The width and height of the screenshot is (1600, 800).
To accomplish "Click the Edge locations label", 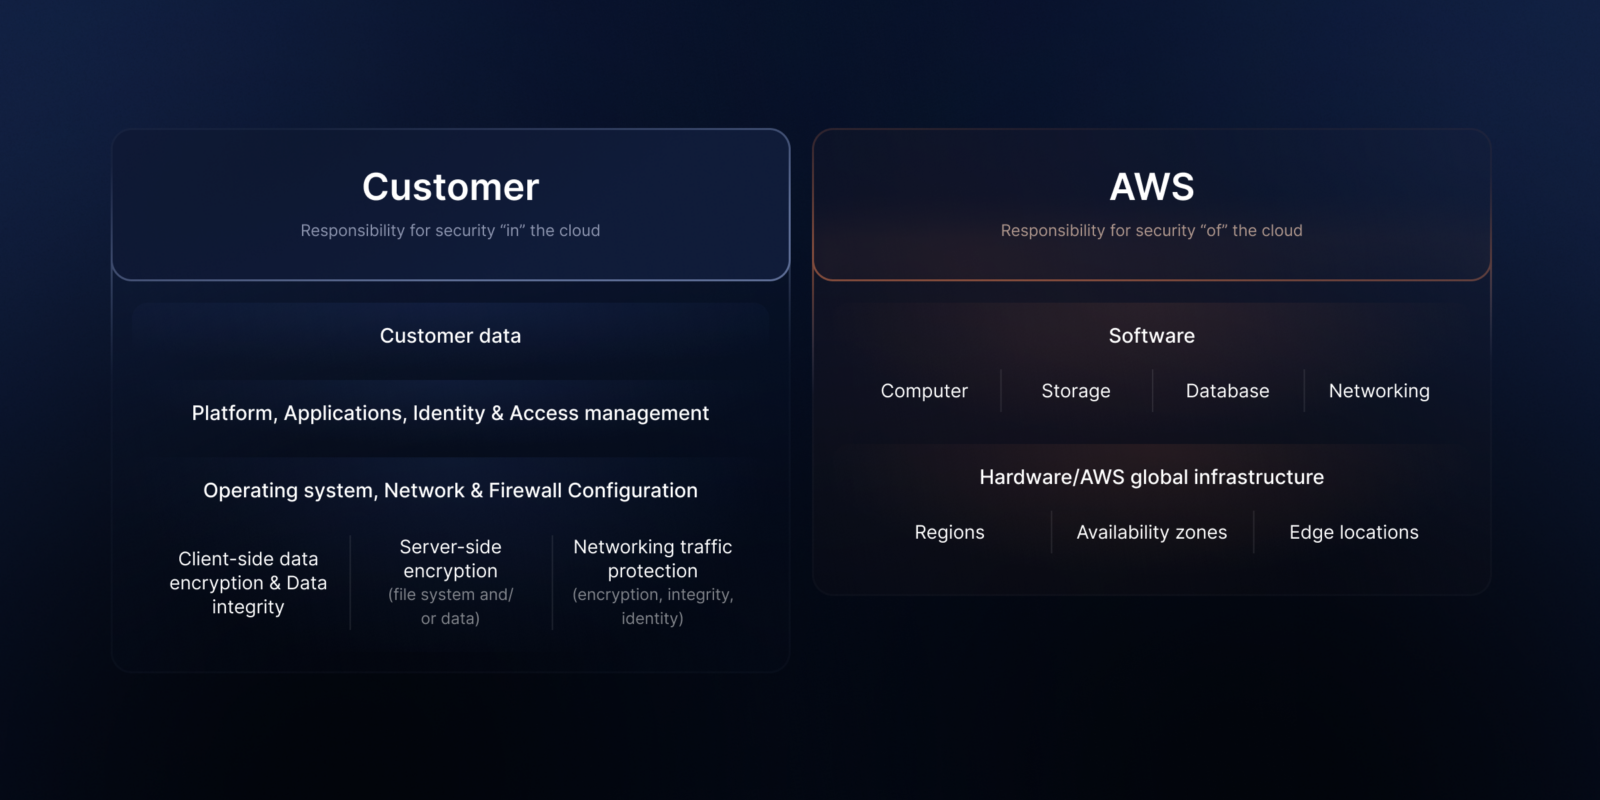I will pyautogui.click(x=1353, y=532).
